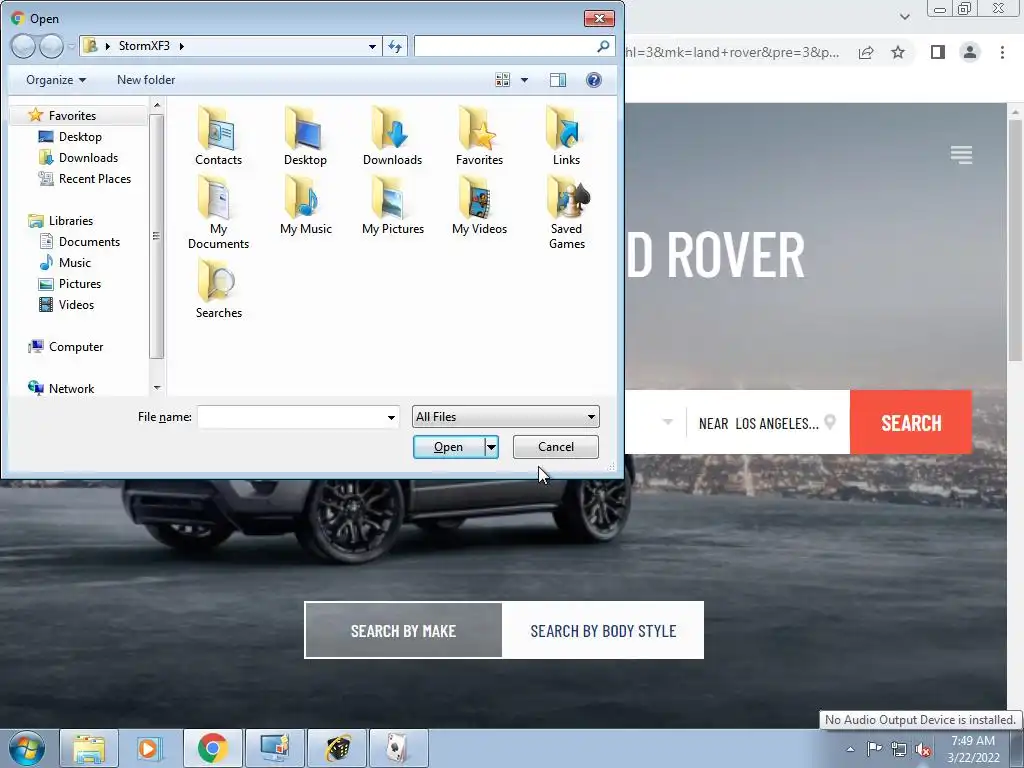1024x768 pixels.
Task: Open the Organize dropdown menu
Action: [56, 80]
